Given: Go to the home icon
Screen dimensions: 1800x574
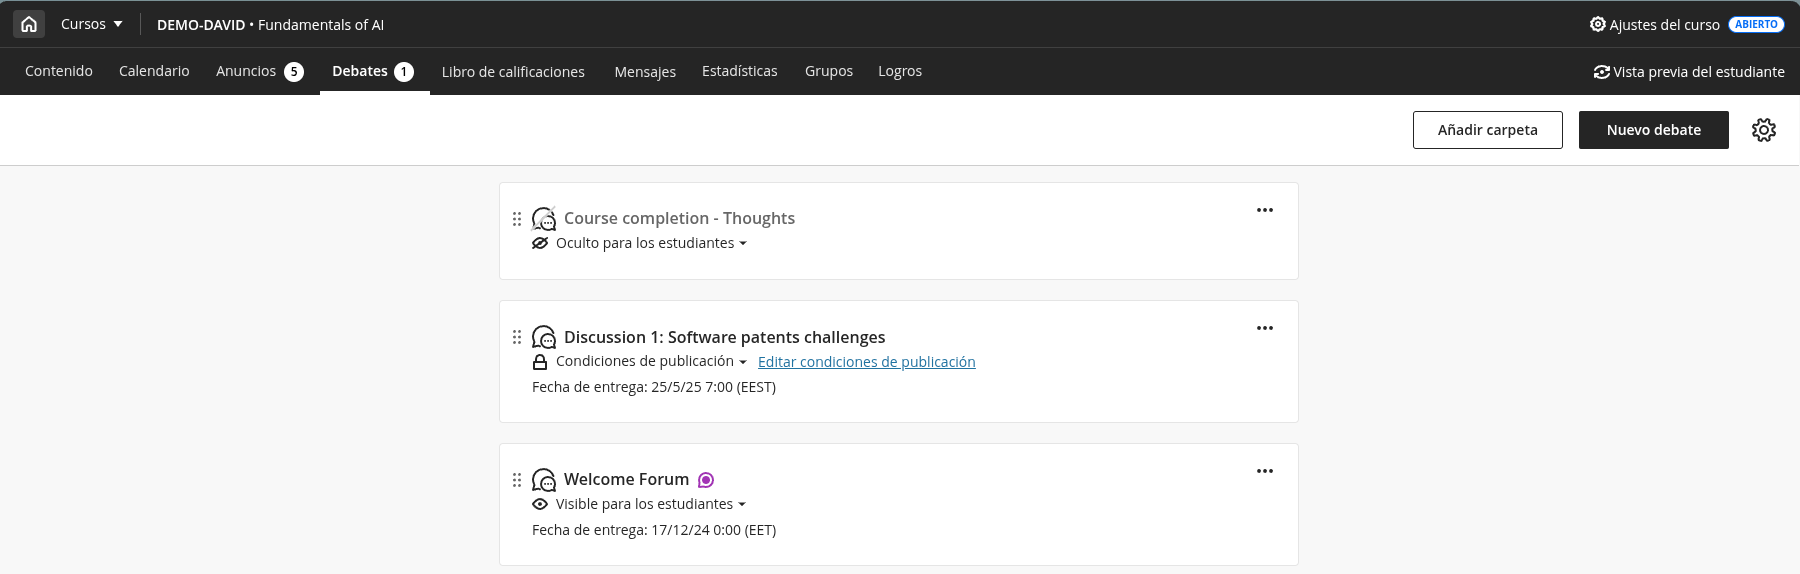Looking at the screenshot, I should point(29,24).
